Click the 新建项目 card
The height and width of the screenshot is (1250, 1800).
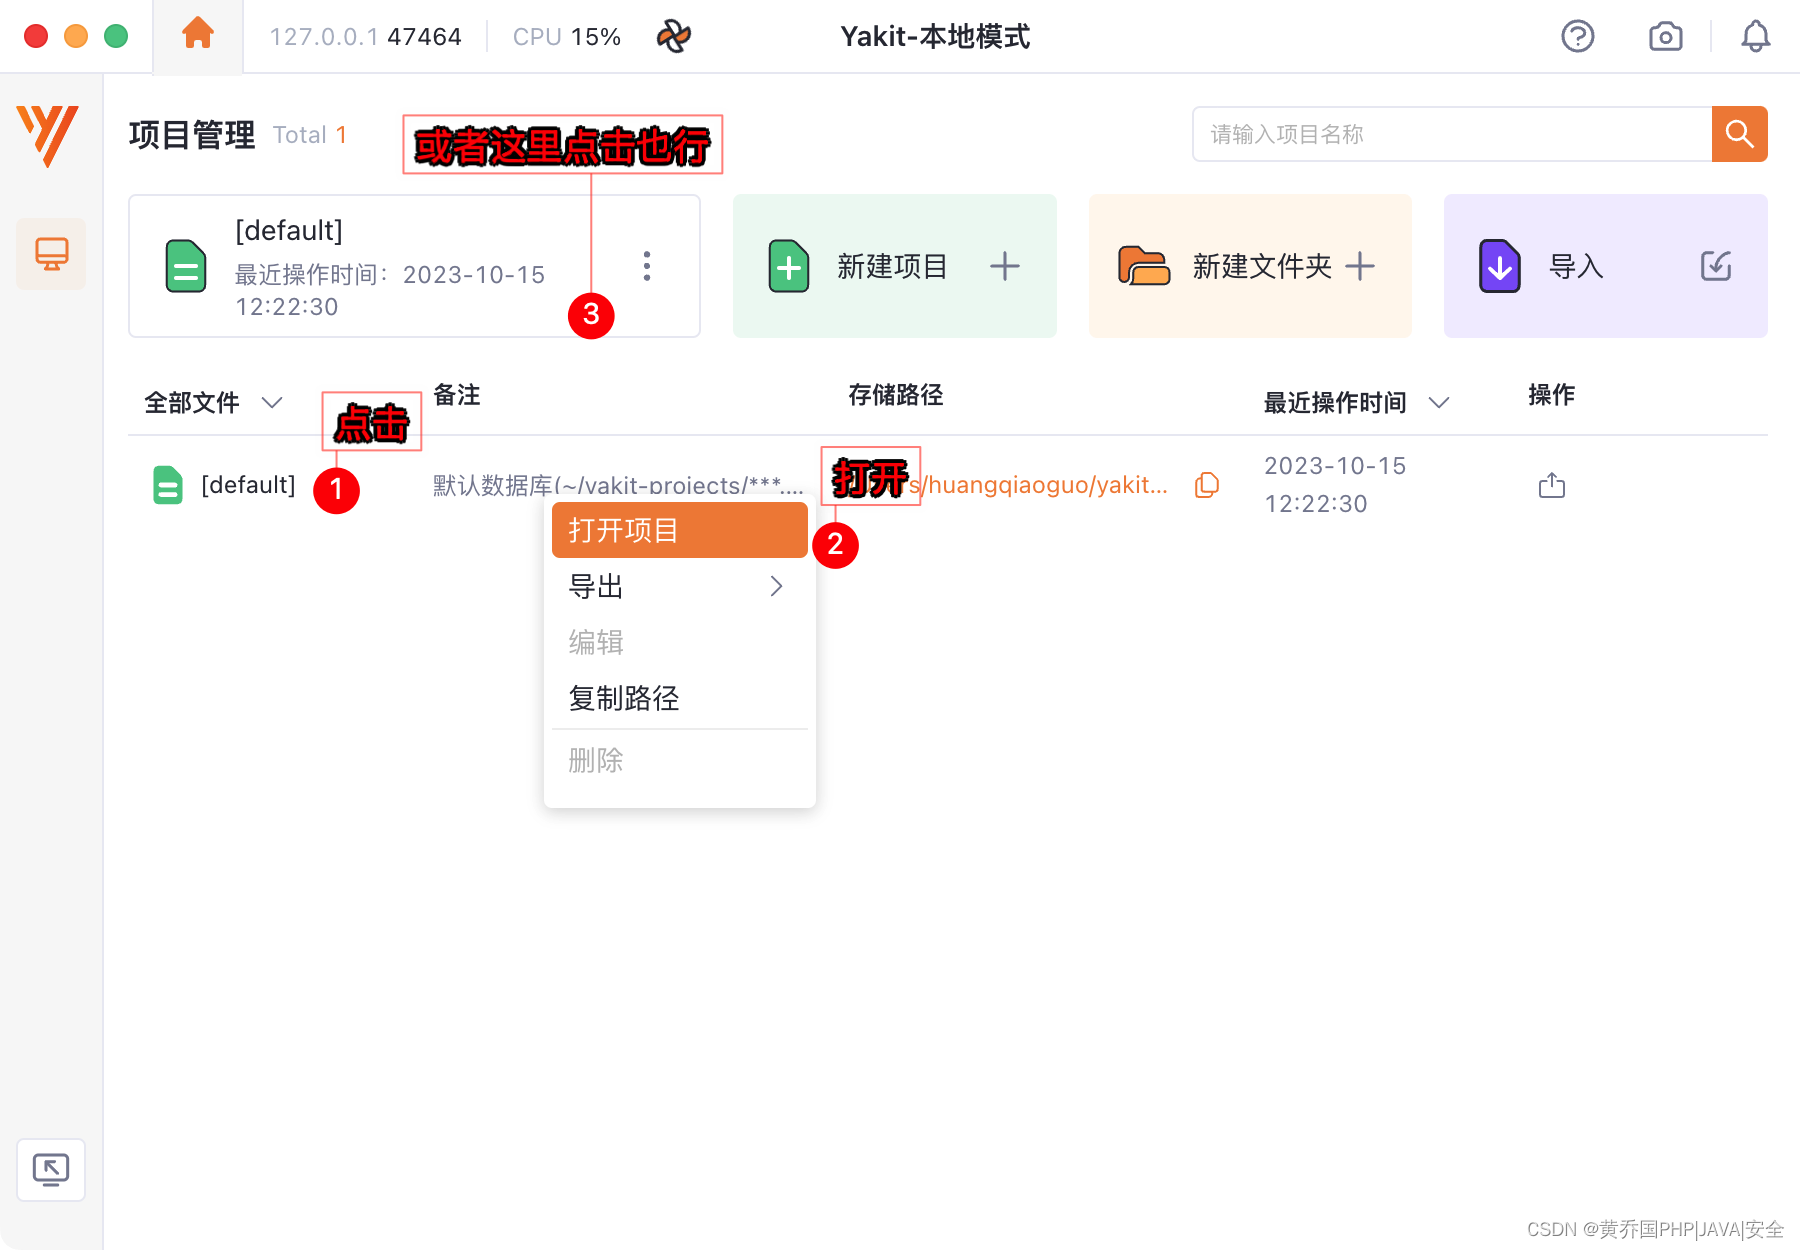click(x=894, y=266)
